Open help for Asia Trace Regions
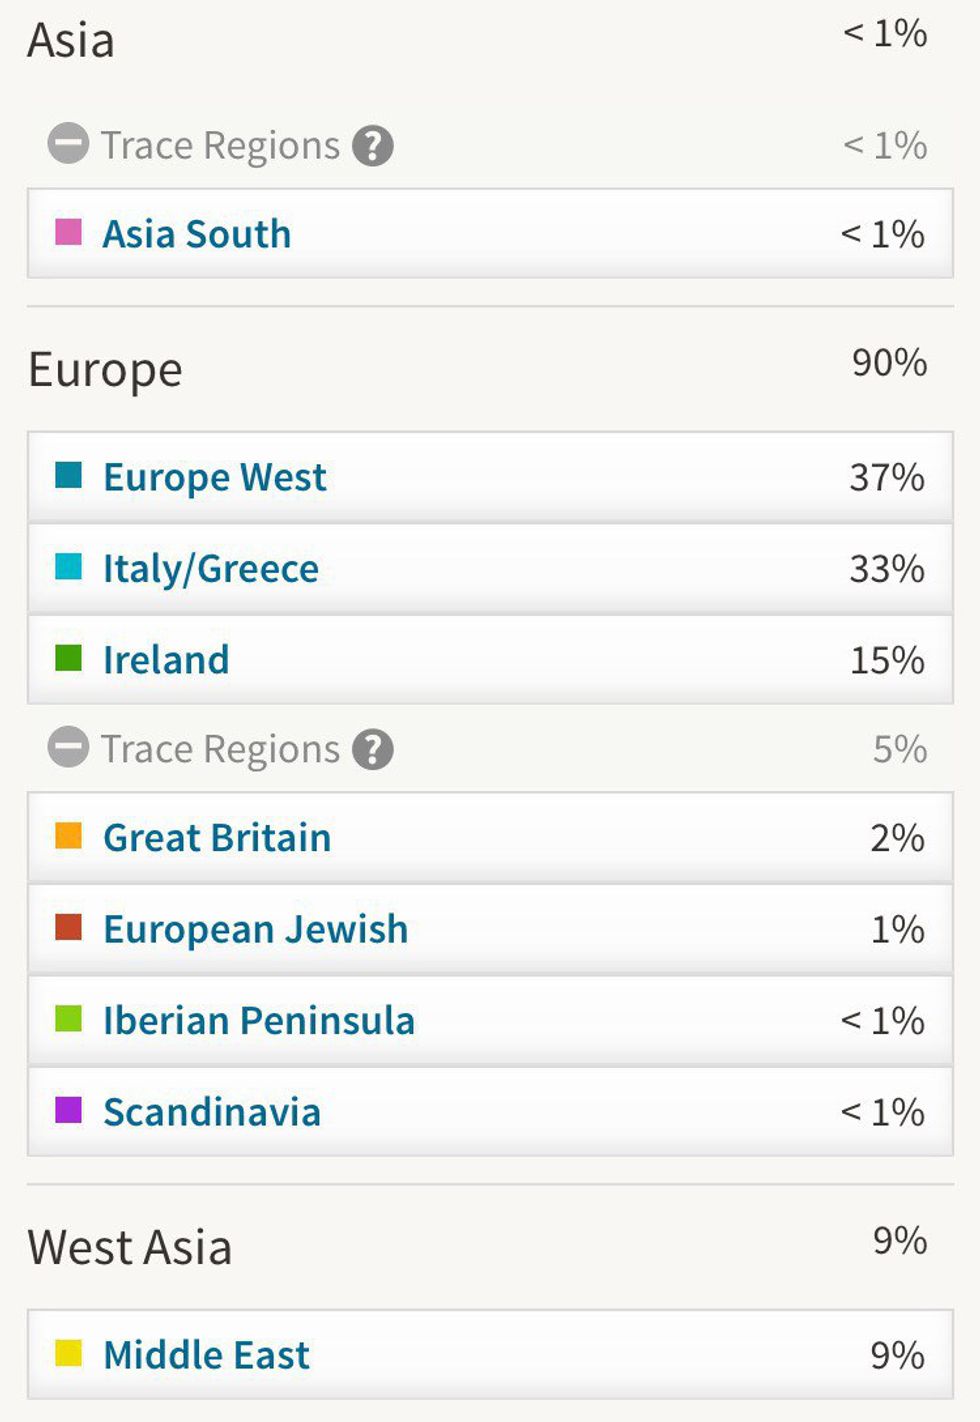The height and width of the screenshot is (1422, 980). (x=372, y=146)
